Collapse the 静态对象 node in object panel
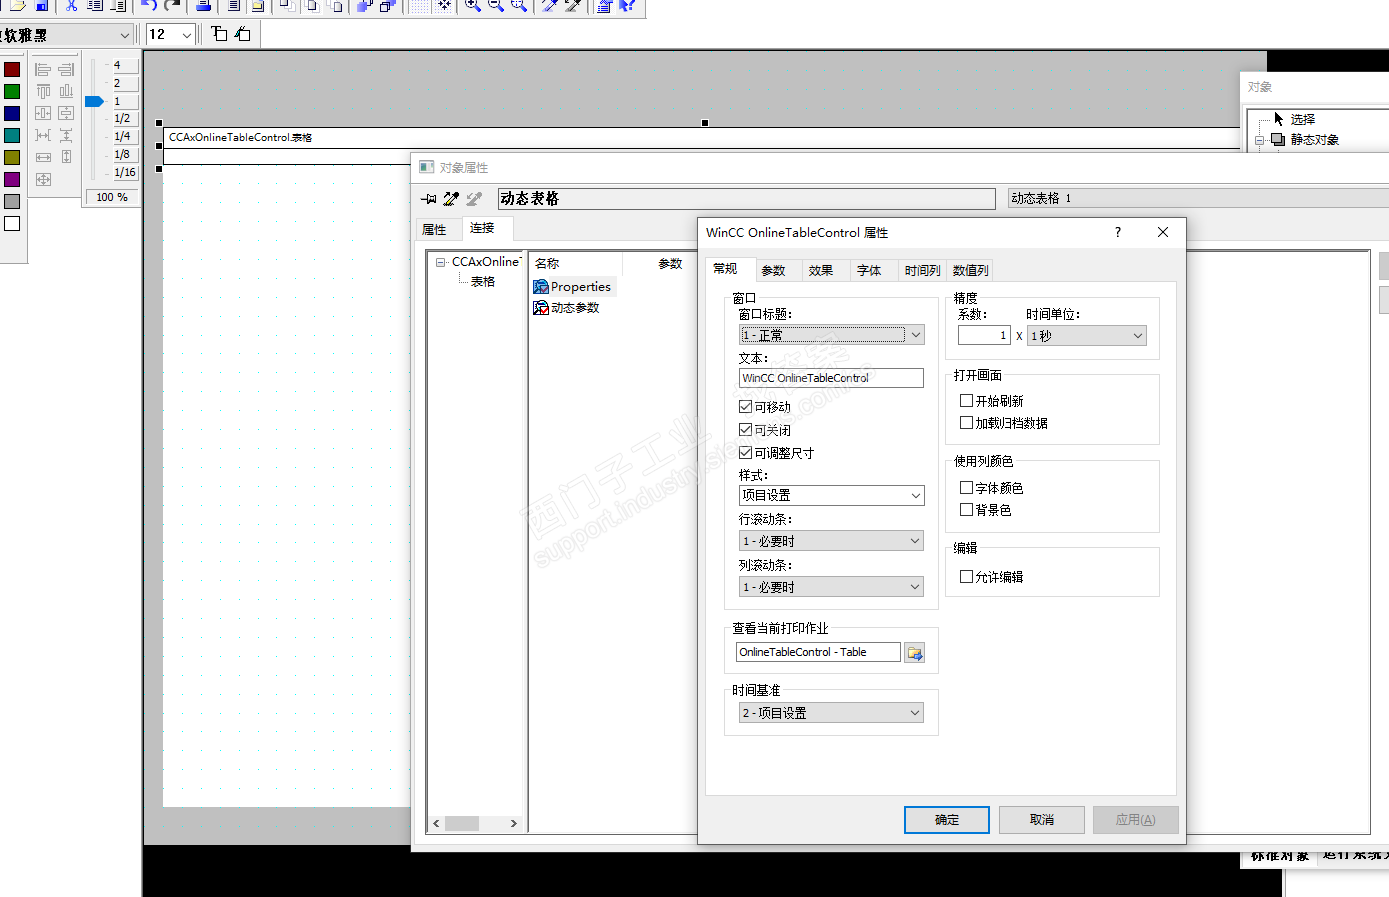This screenshot has height=897, width=1389. coord(1260,140)
